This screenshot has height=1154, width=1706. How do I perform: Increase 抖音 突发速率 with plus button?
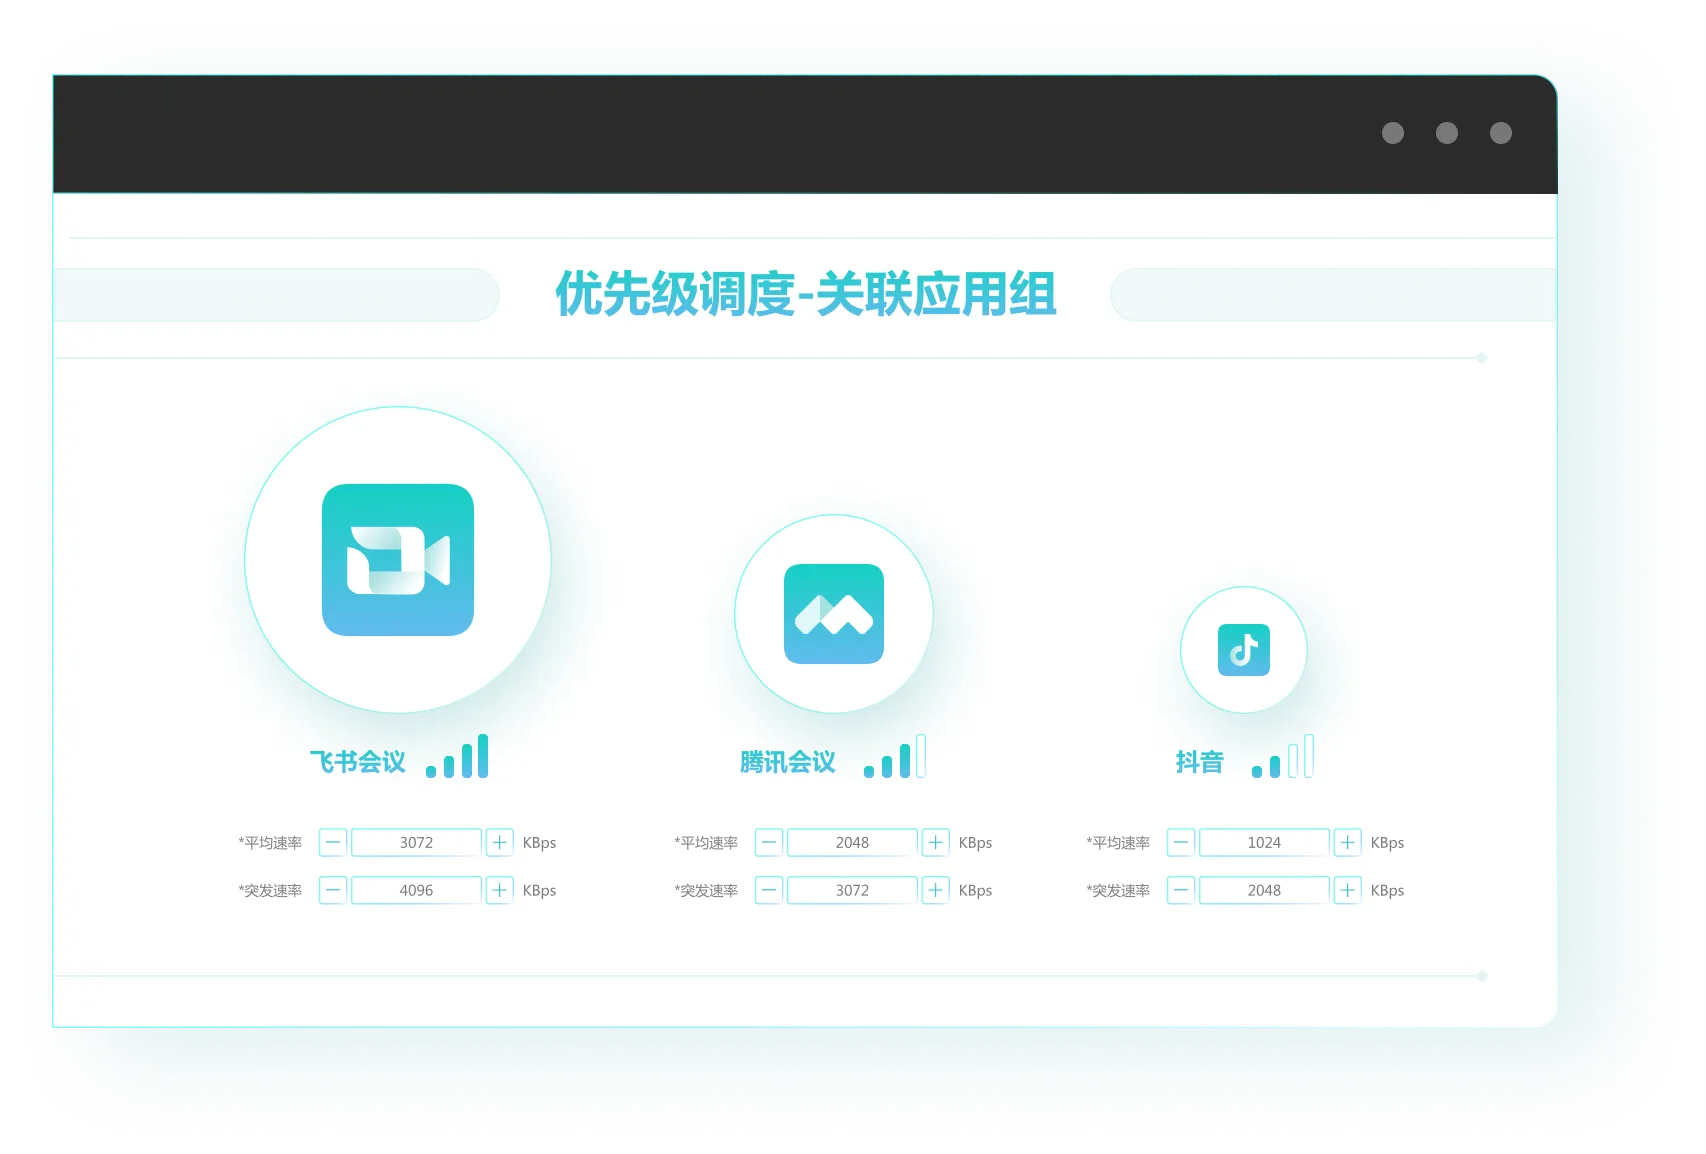tap(1348, 890)
